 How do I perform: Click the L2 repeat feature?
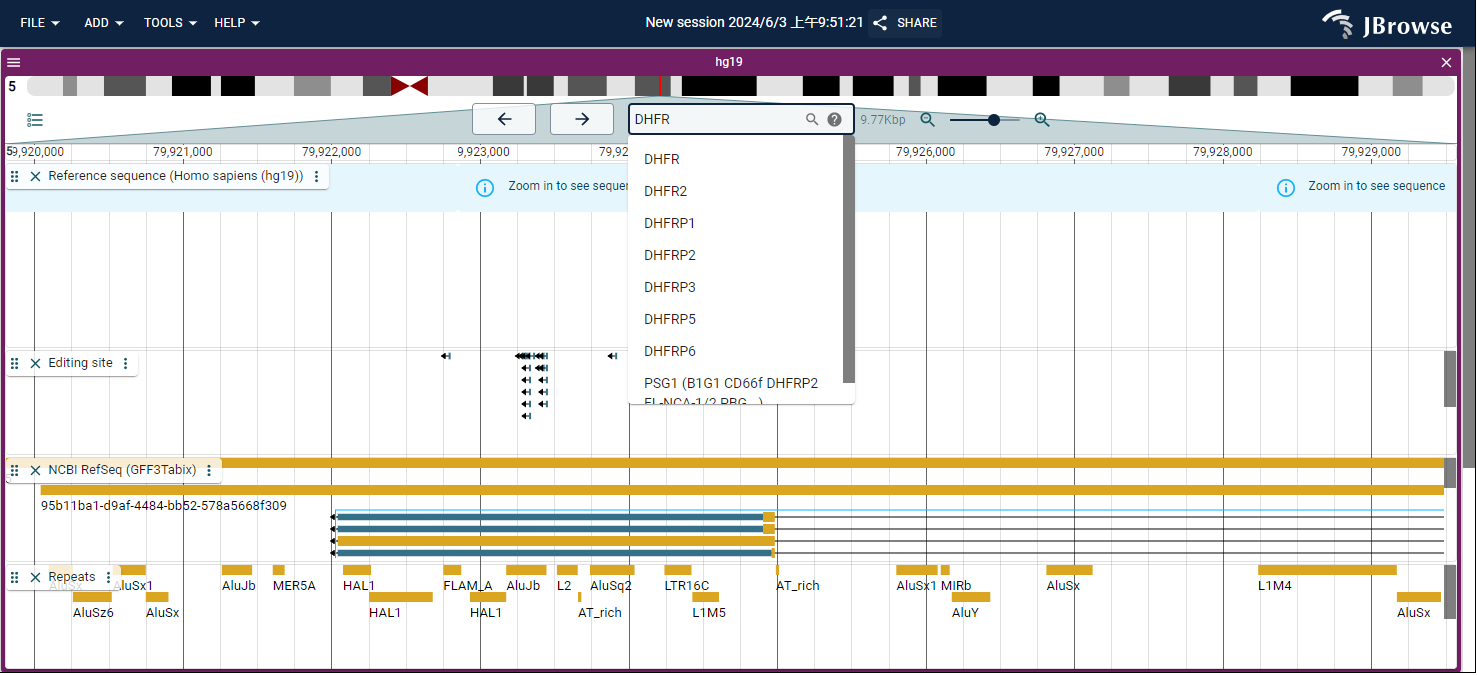pos(567,570)
